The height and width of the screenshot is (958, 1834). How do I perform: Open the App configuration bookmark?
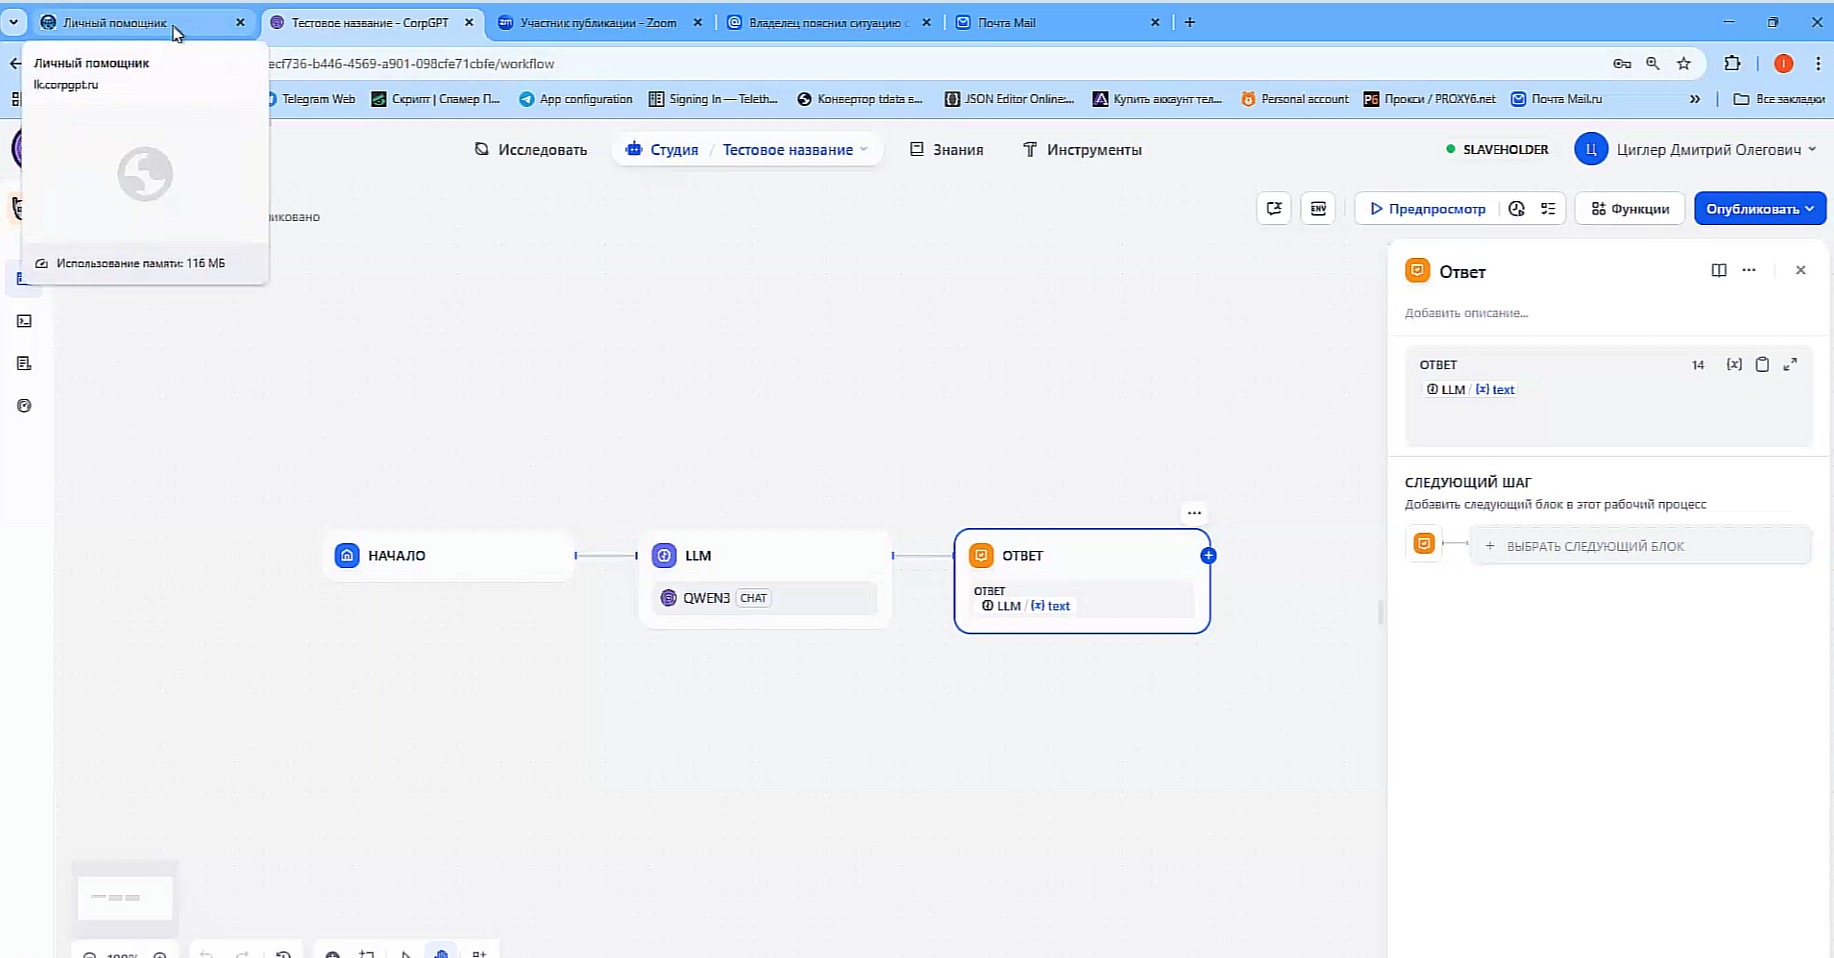click(576, 99)
